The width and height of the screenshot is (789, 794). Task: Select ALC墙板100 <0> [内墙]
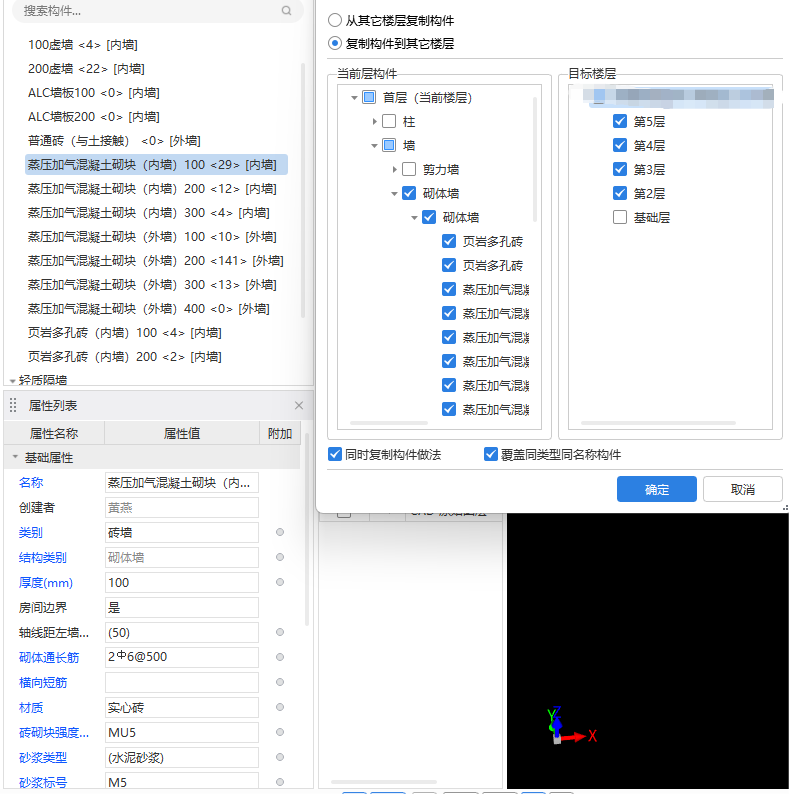tap(94, 93)
